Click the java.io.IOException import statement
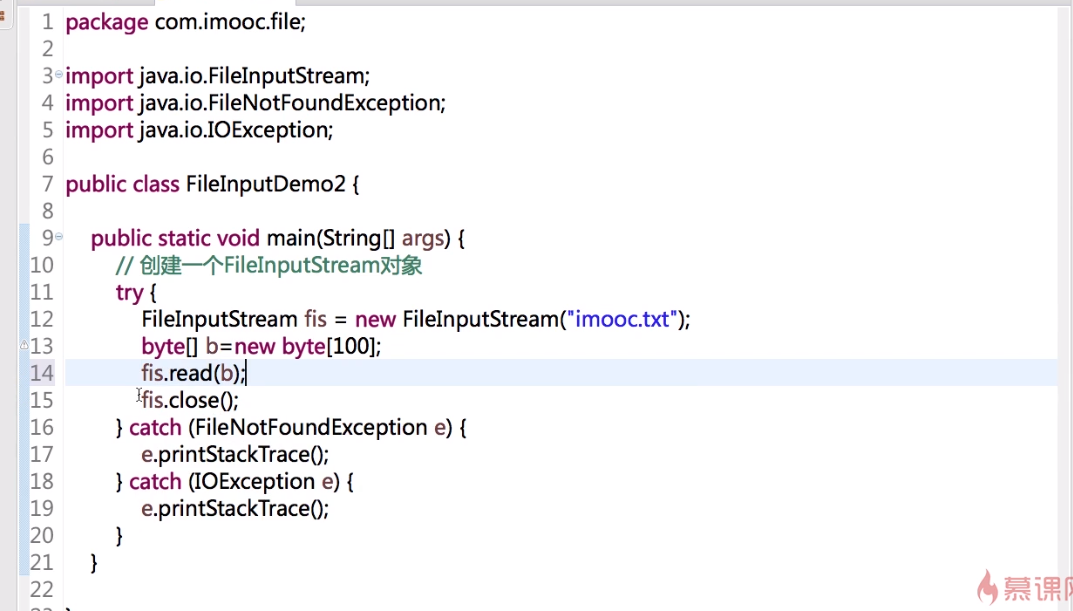 198,130
